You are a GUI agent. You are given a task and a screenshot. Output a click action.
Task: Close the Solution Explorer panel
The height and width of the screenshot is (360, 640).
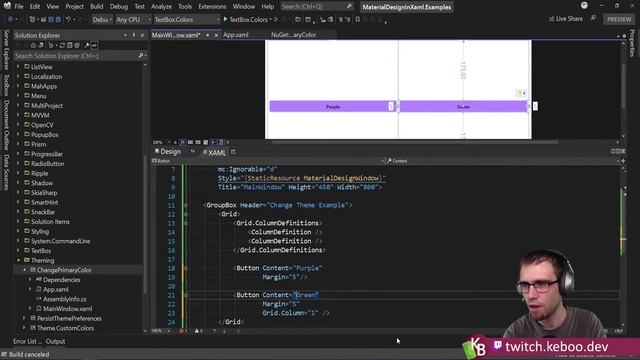[x=142, y=35]
